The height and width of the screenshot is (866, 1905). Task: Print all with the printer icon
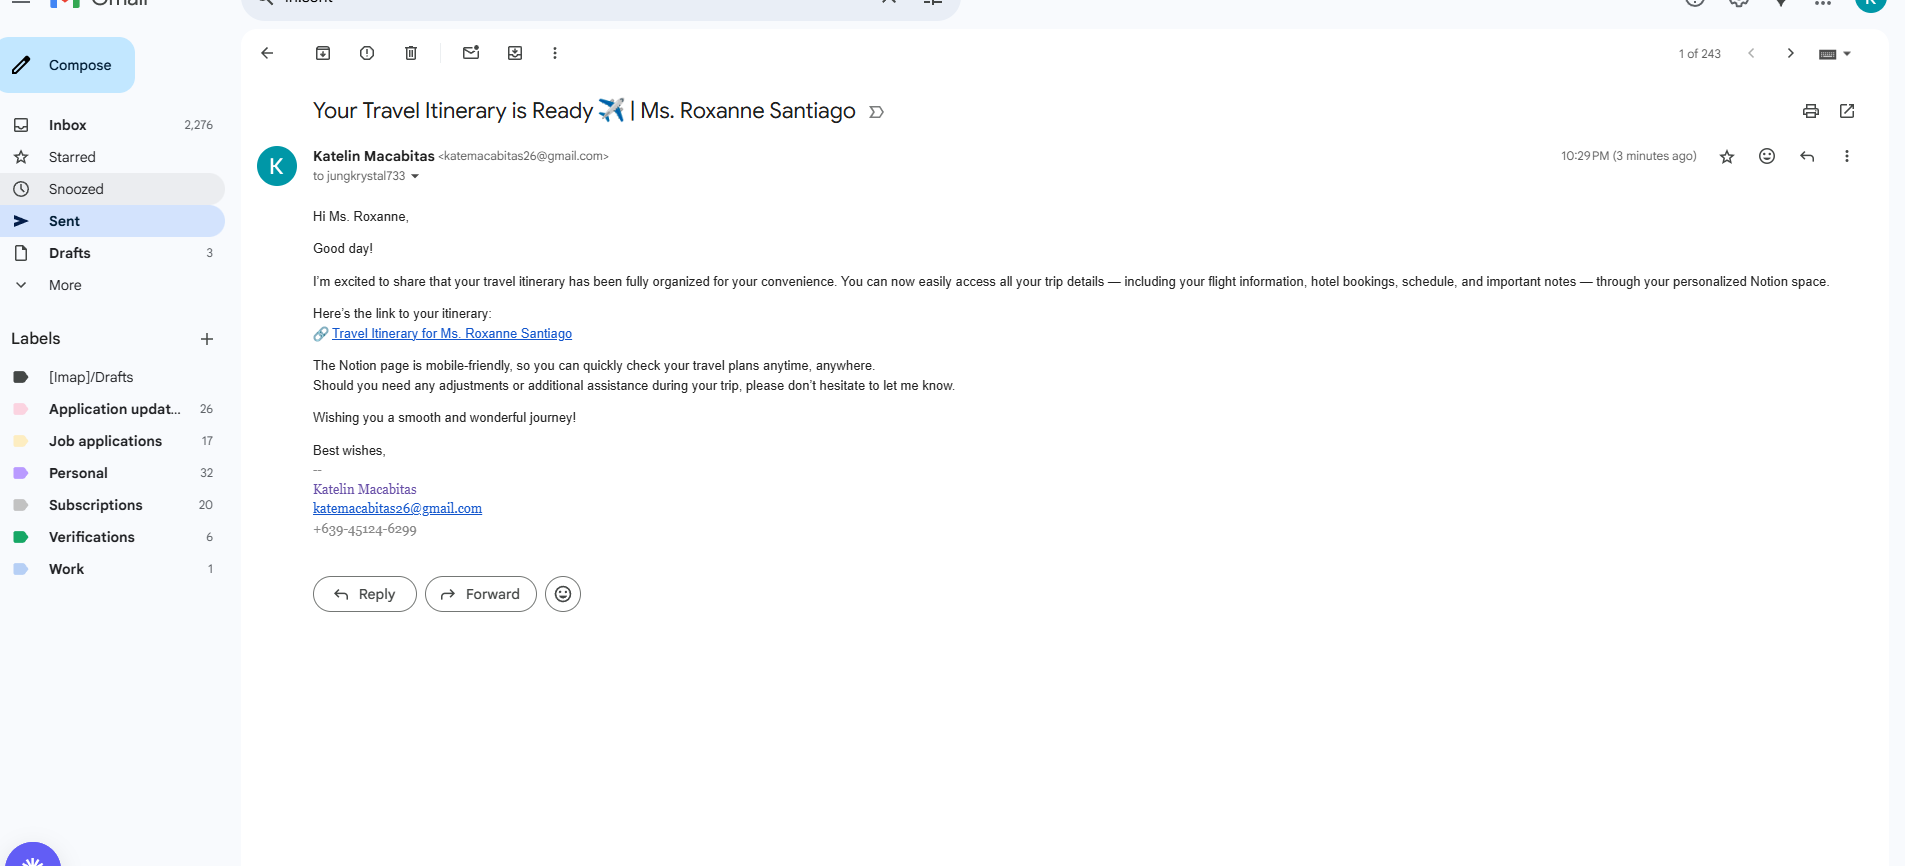pos(1811,111)
